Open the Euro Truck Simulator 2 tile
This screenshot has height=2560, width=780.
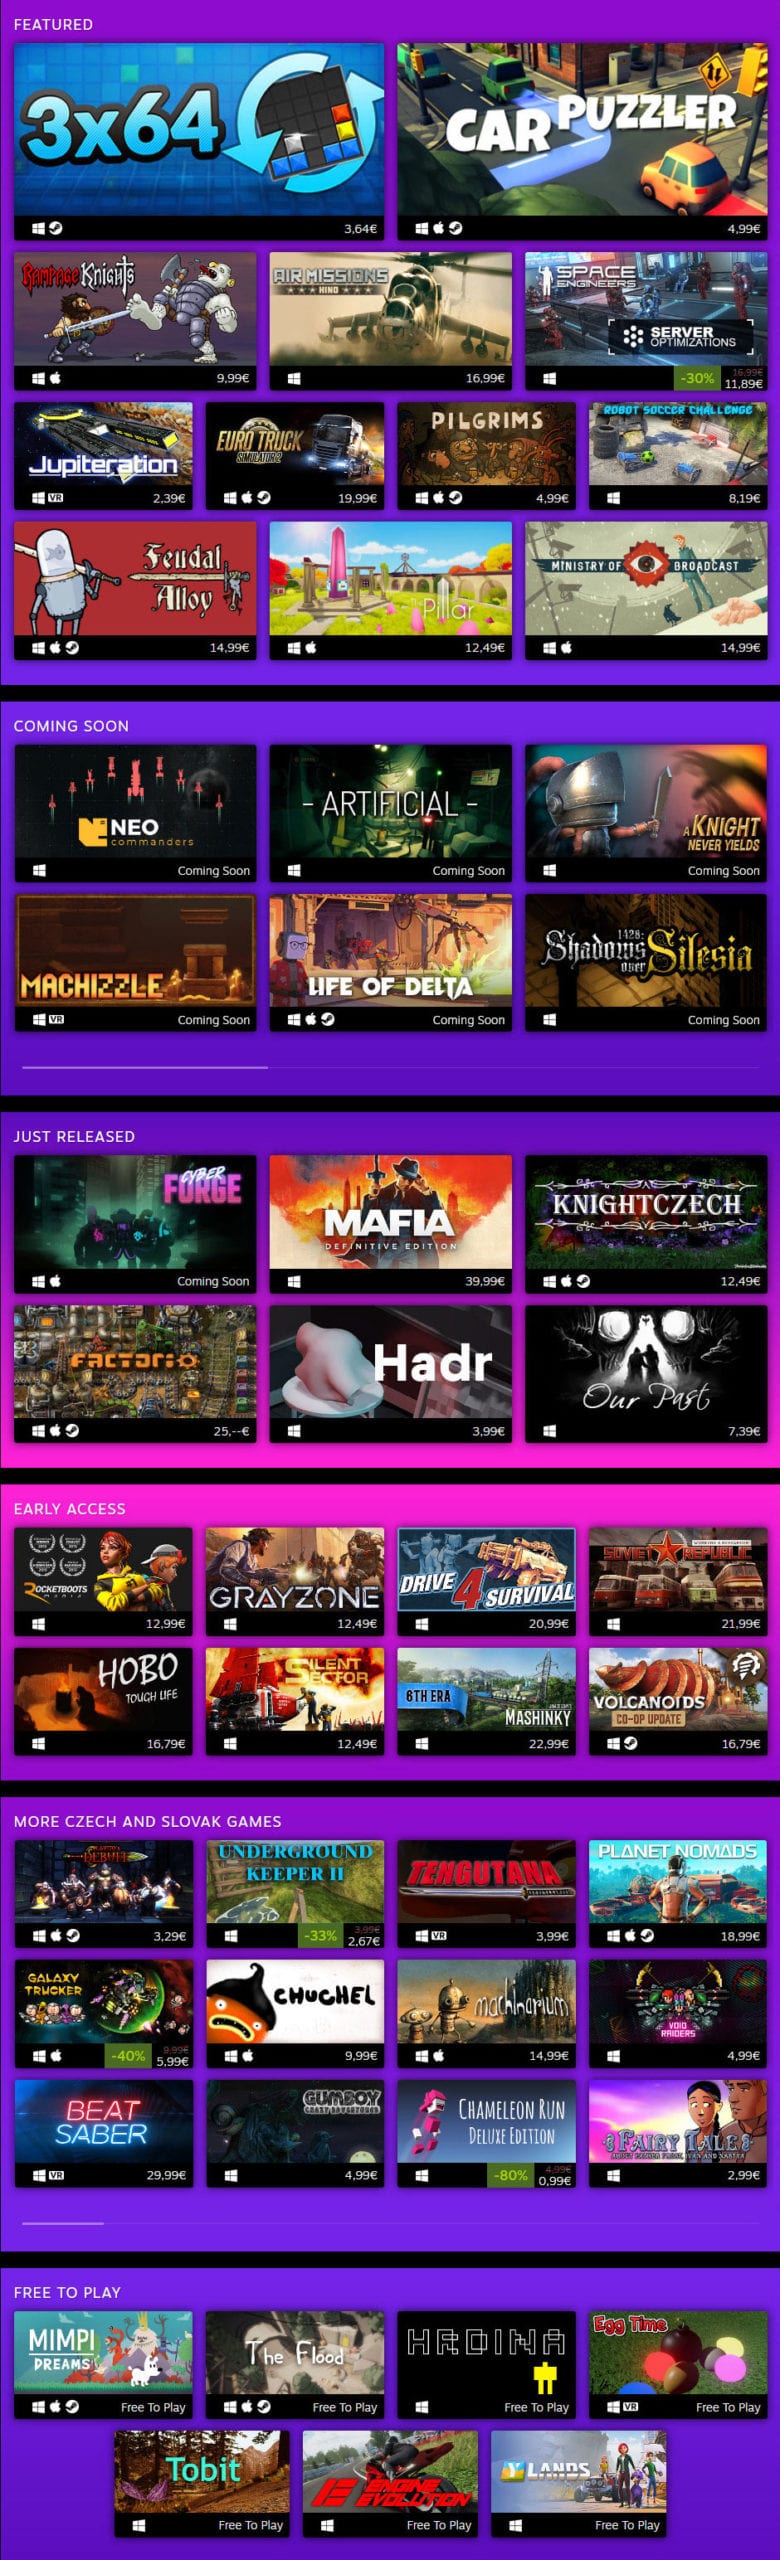(x=295, y=456)
